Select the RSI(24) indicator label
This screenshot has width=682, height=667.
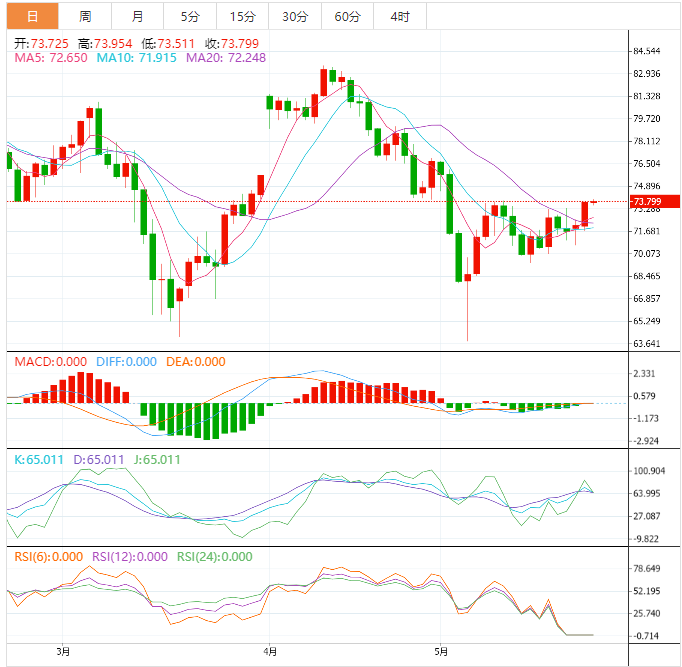(214, 557)
